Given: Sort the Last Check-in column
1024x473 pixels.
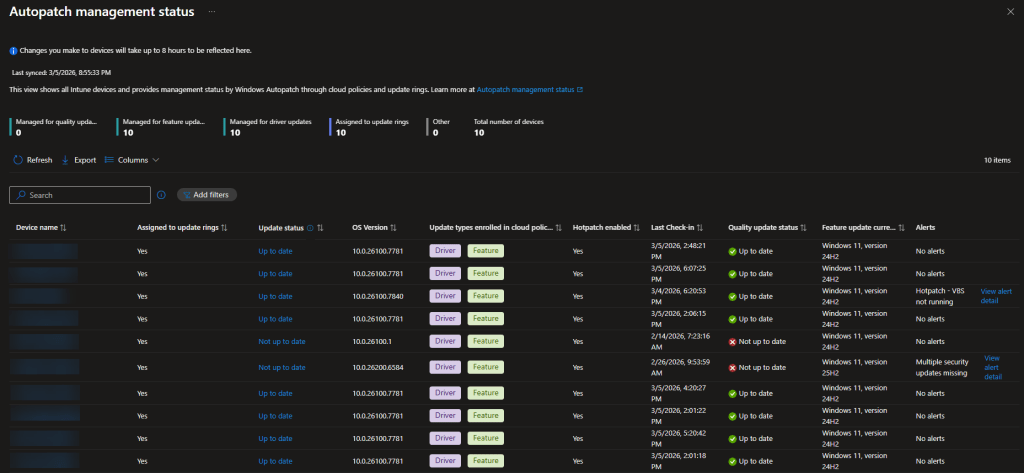Looking at the screenshot, I should pos(699,228).
